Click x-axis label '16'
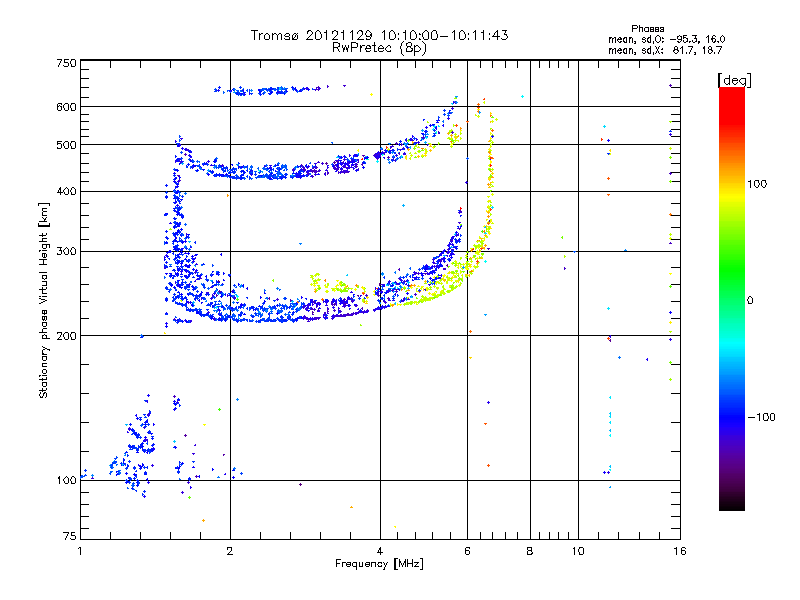This screenshot has width=800, height=600. 680,551
